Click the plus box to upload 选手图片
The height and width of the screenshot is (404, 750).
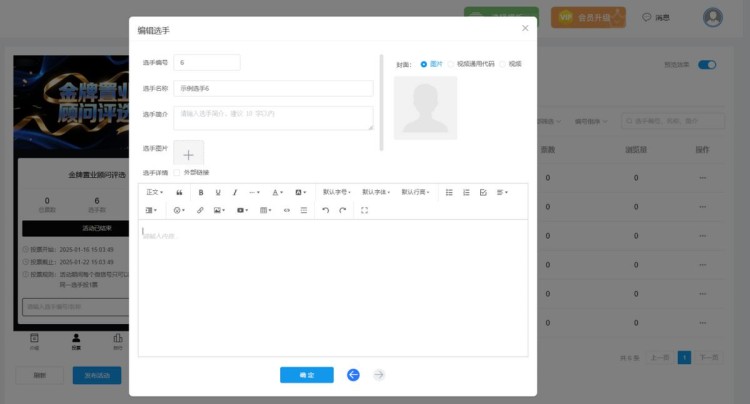tap(189, 154)
